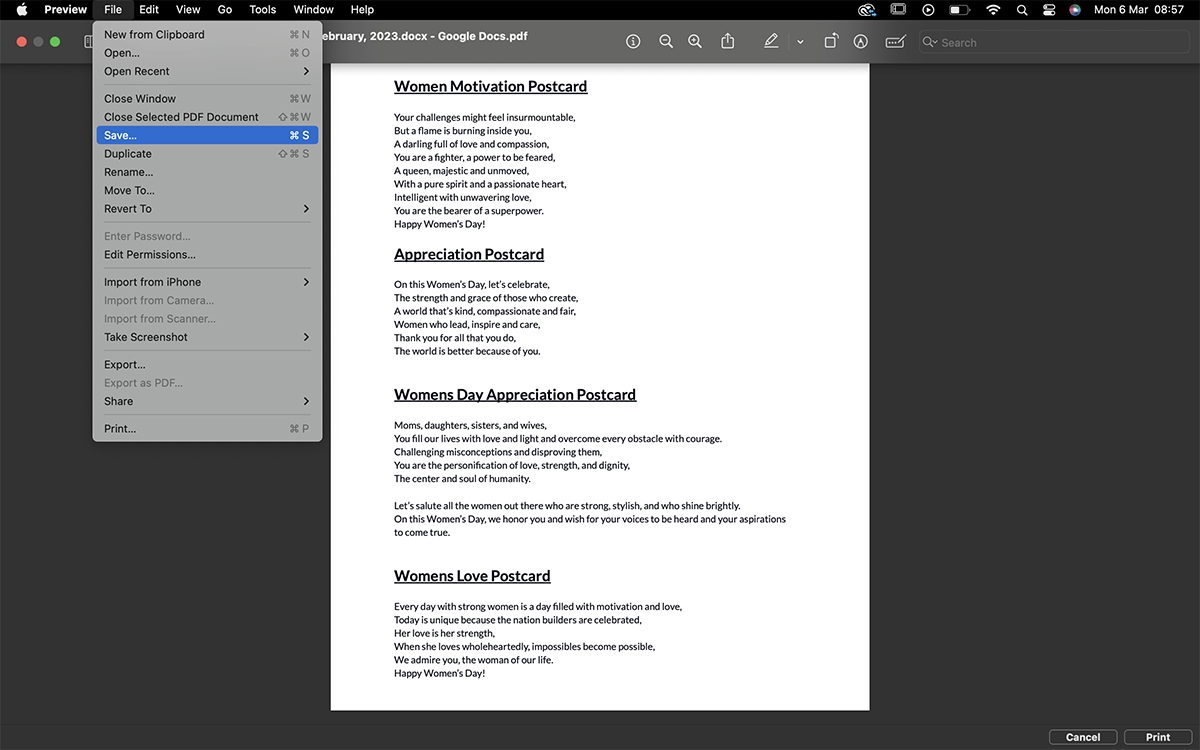This screenshot has height=750, width=1200.
Task: Zoom out using the magnifier minus icon
Action: tap(665, 42)
